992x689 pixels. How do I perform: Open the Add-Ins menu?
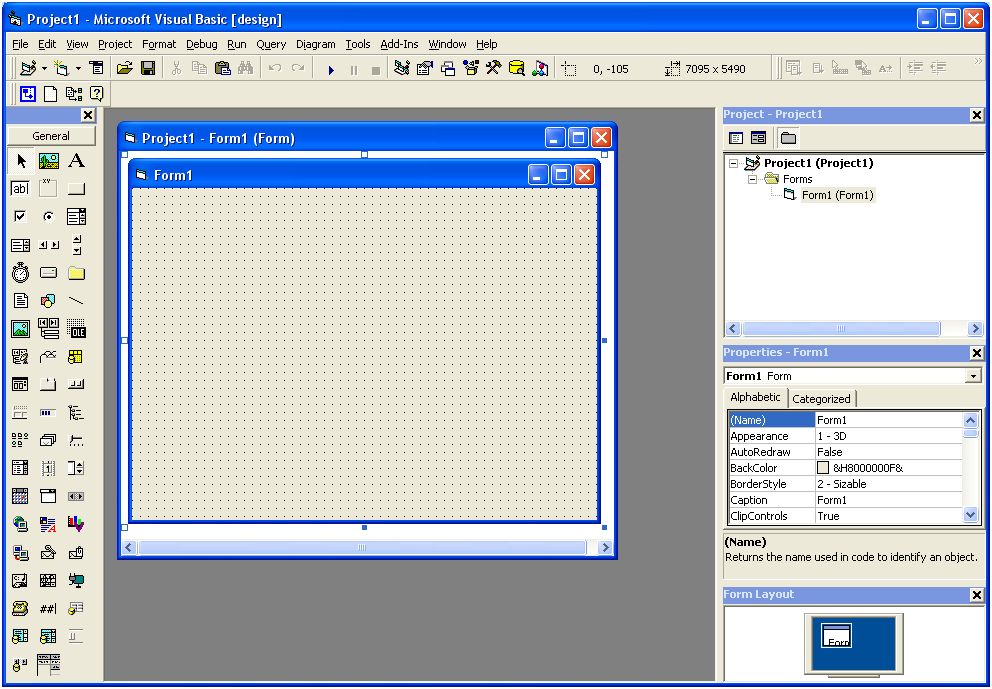coord(399,44)
